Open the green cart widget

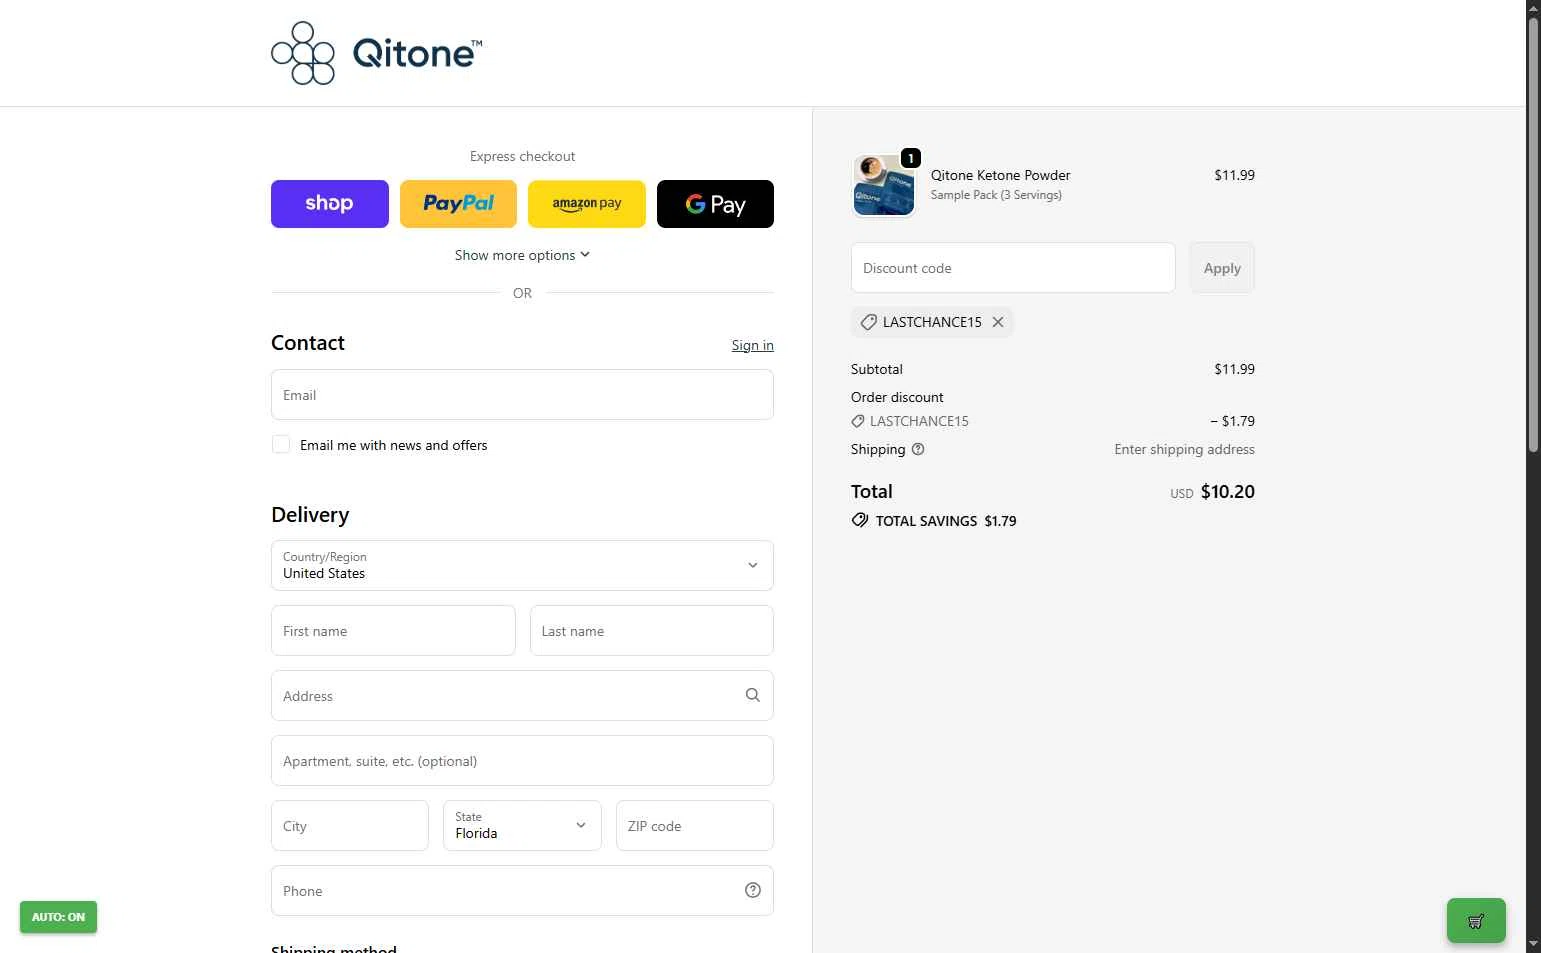pyautogui.click(x=1476, y=921)
